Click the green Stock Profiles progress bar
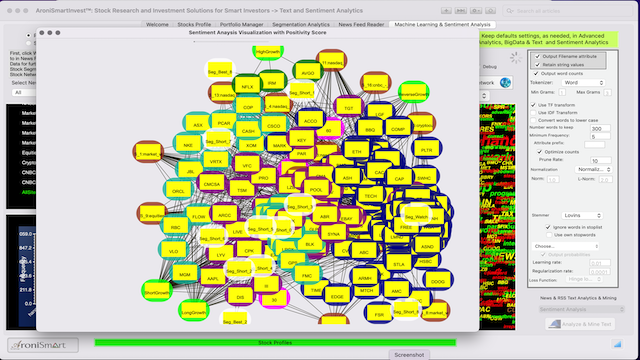640x360 pixels. pyautogui.click(x=275, y=342)
